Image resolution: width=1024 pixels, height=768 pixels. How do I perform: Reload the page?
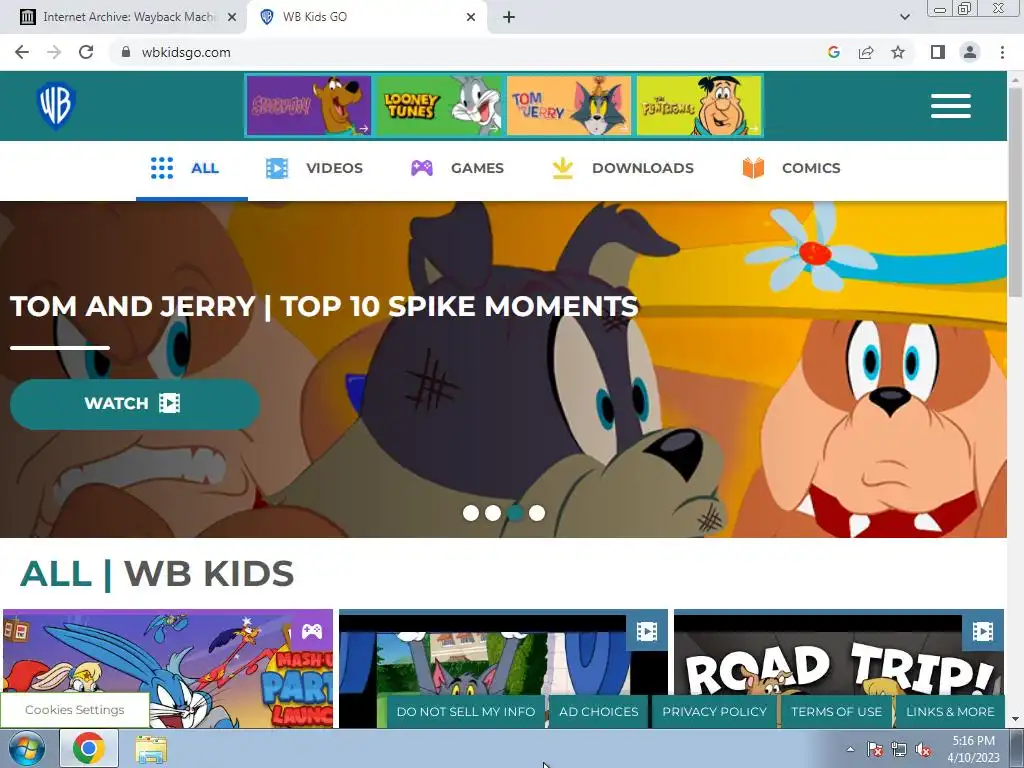(86, 52)
